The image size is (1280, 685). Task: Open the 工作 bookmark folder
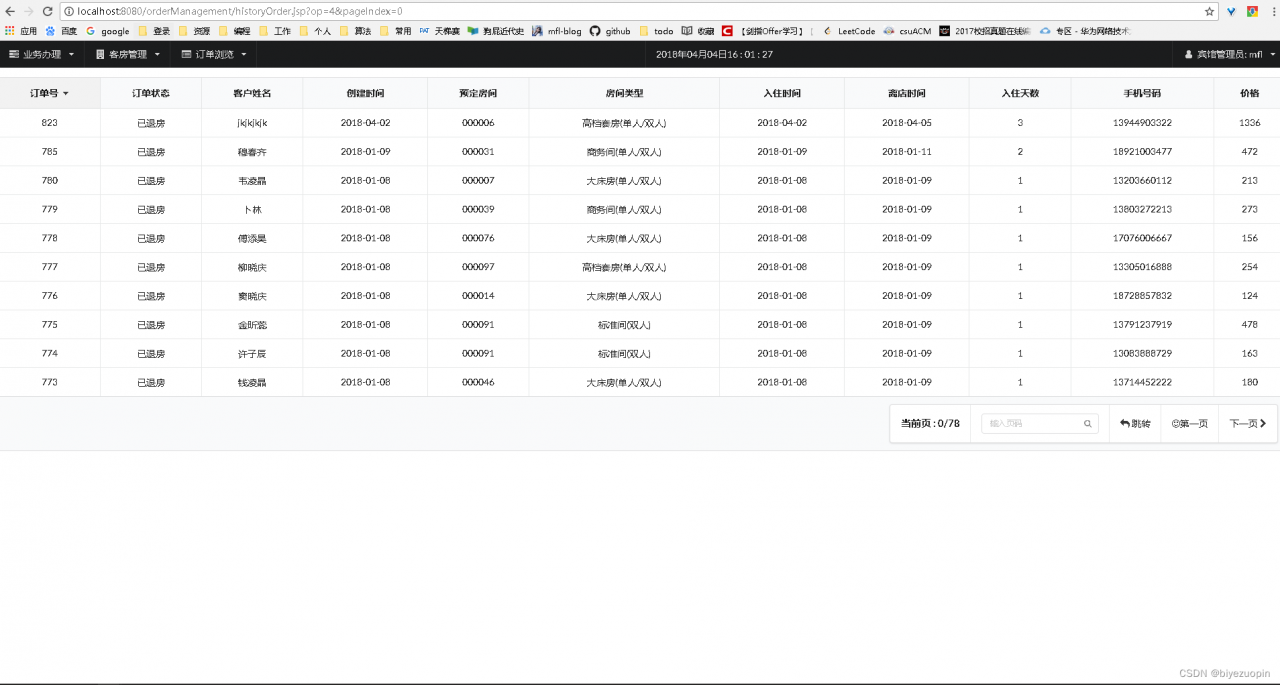[x=274, y=31]
